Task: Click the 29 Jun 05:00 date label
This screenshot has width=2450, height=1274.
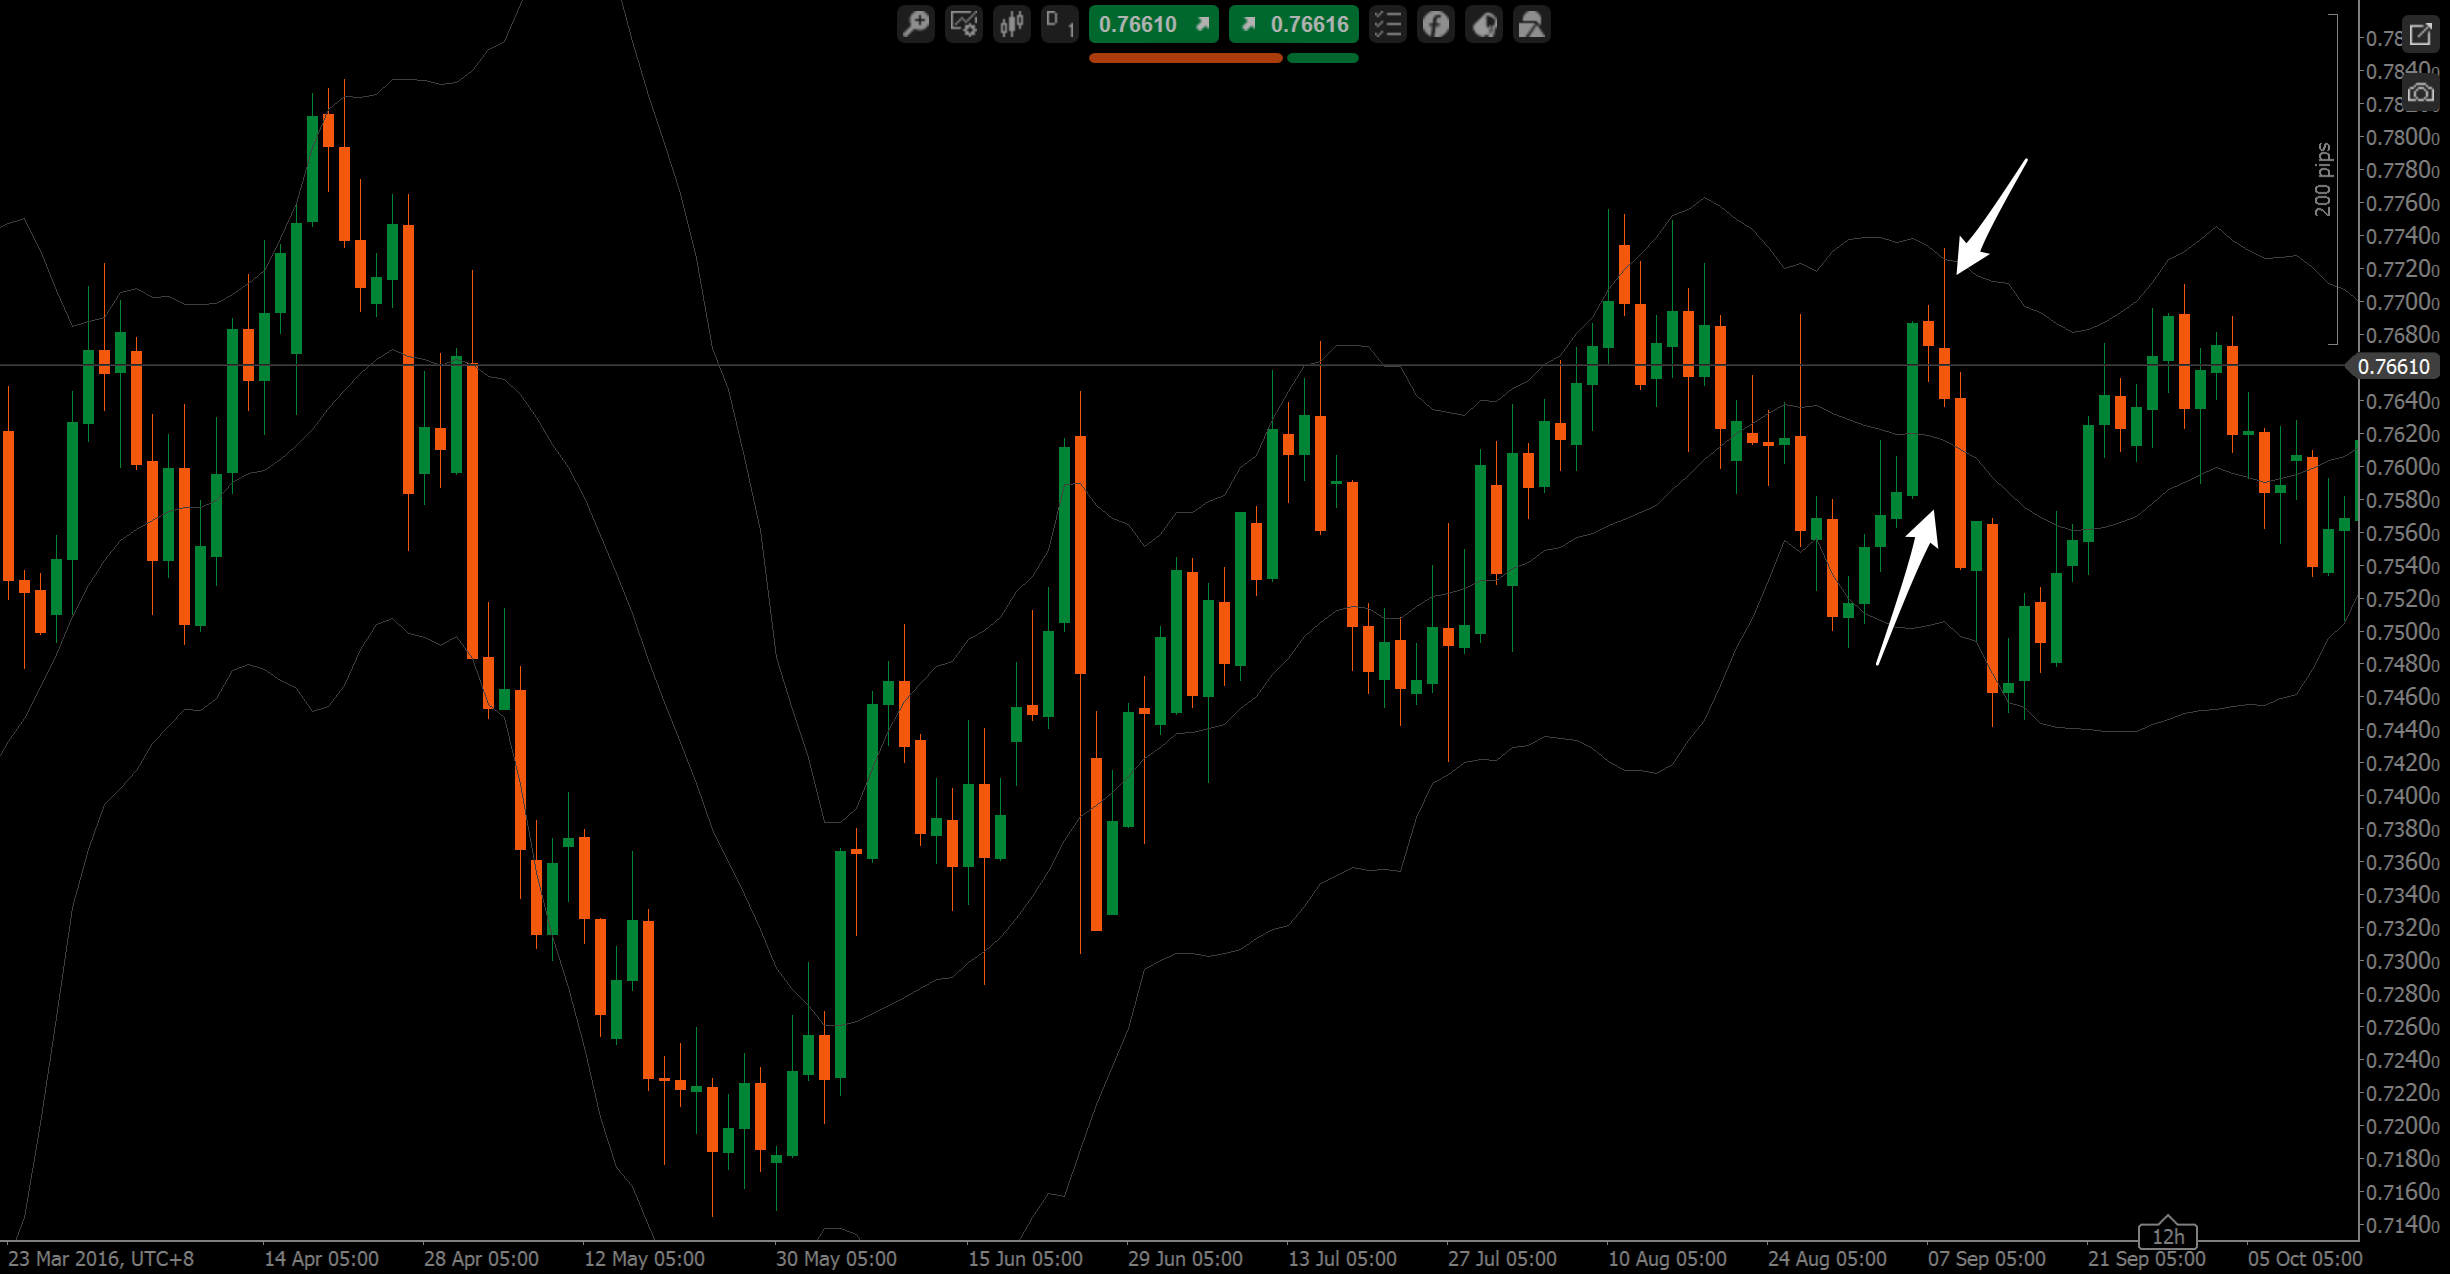Action: 1185,1259
